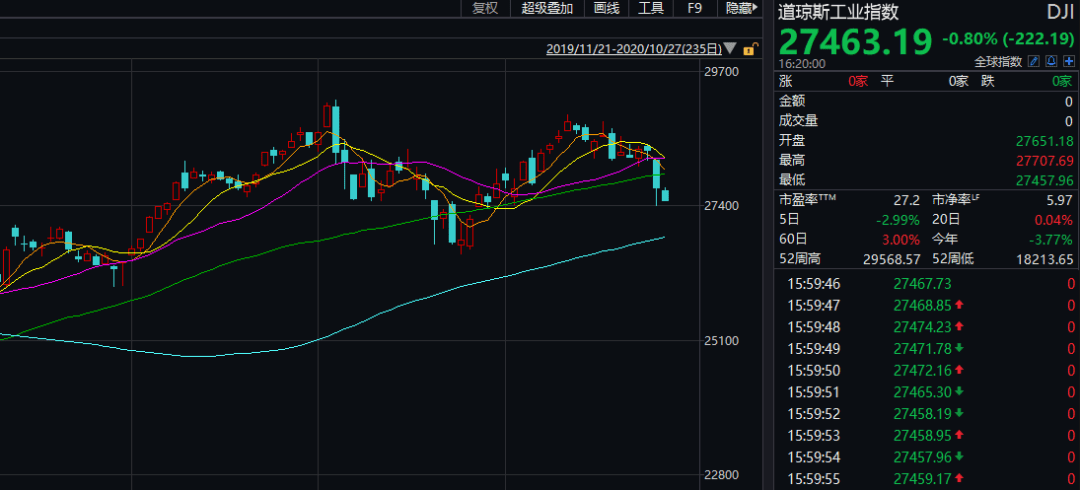Open the 复权 adjustment menu
Image resolution: width=1080 pixels, height=490 pixels.
click(485, 9)
